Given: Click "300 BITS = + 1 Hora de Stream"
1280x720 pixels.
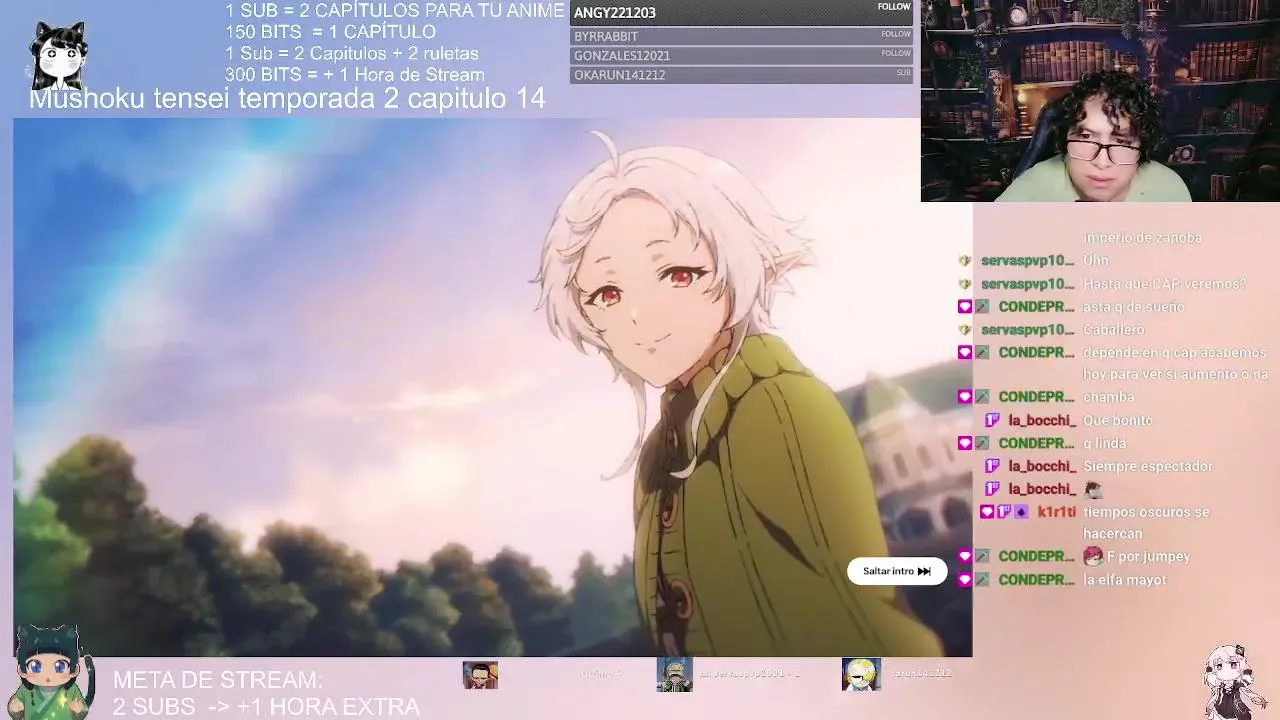Looking at the screenshot, I should [x=355, y=75].
